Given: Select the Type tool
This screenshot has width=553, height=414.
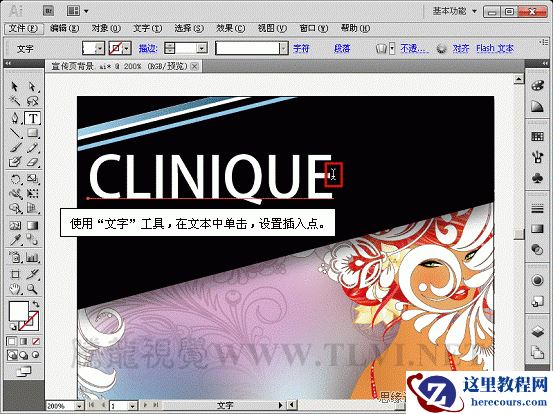Looking at the screenshot, I should pyautogui.click(x=33, y=118).
